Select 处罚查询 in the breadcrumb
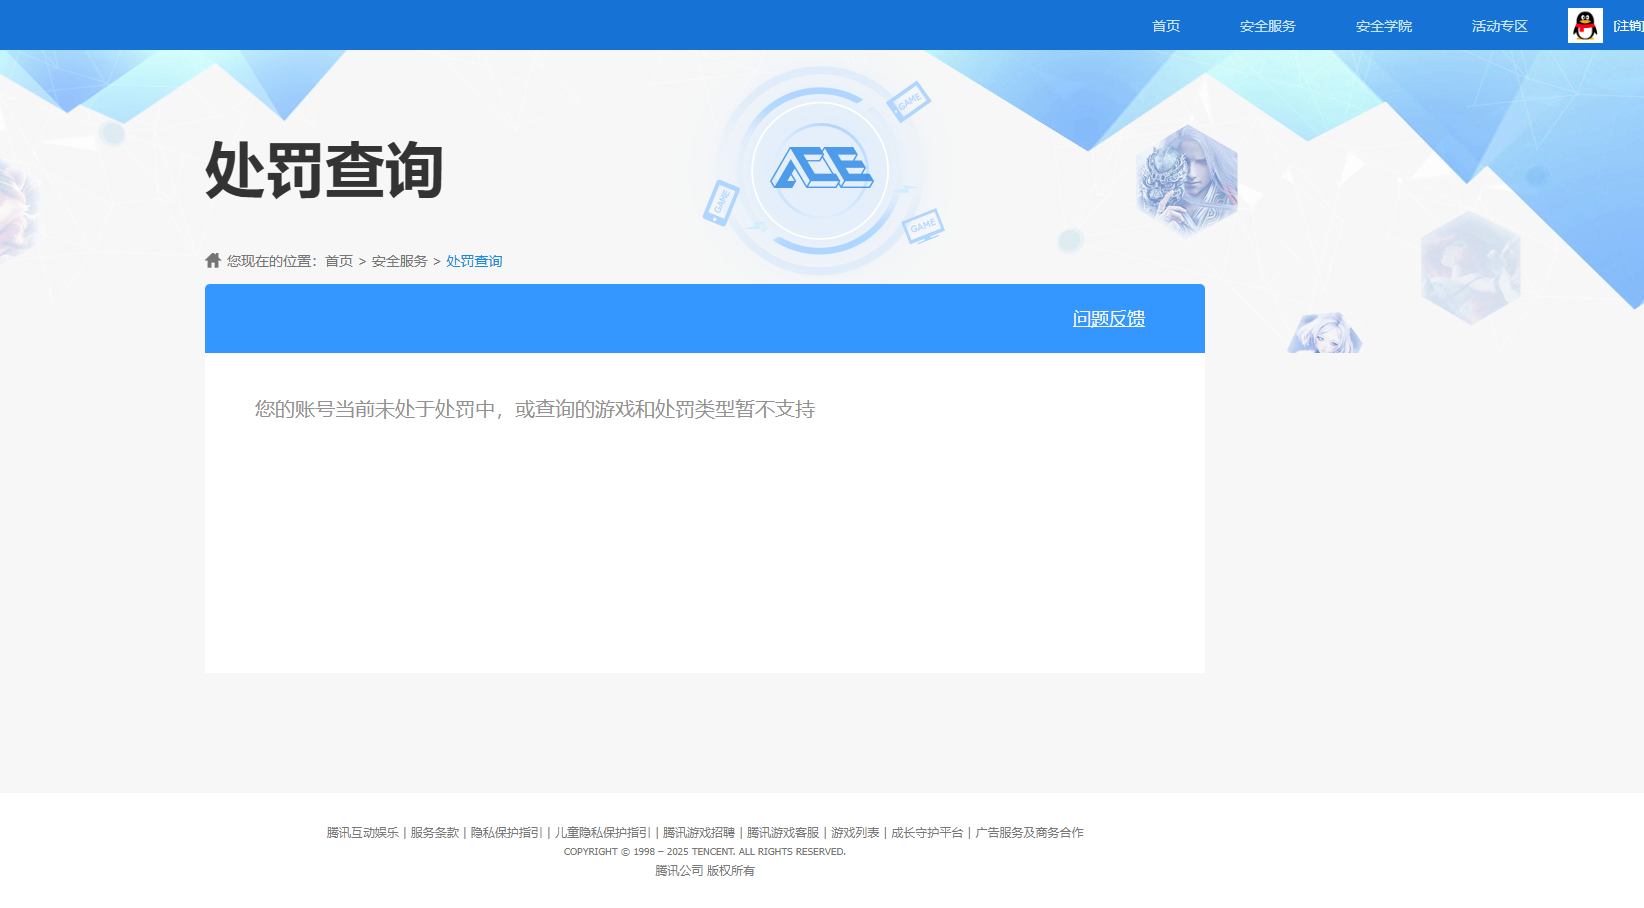Image resolution: width=1644 pixels, height=908 pixels. click(473, 260)
